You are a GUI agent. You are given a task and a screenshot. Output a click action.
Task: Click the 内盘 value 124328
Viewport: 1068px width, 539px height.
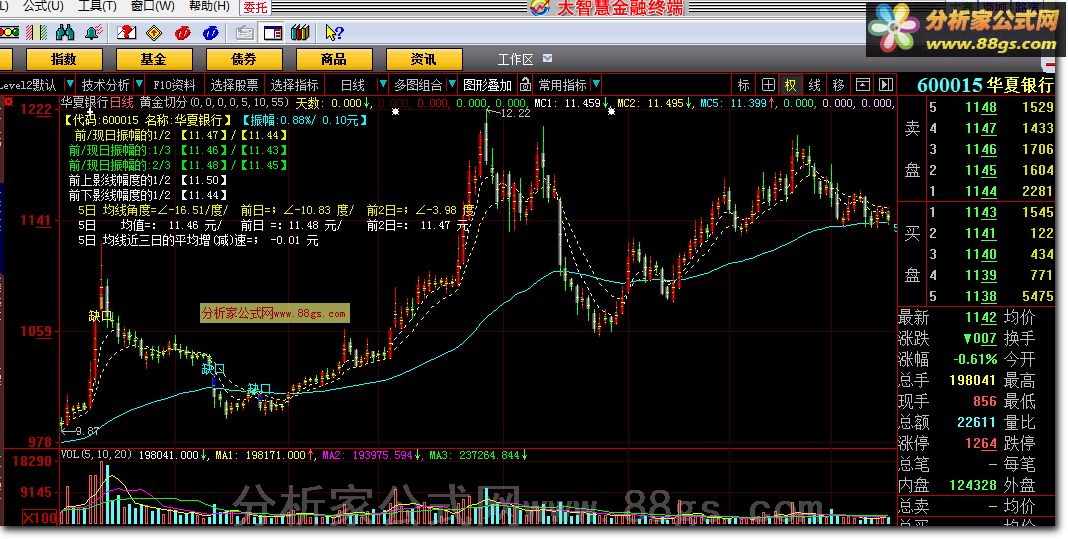[973, 485]
